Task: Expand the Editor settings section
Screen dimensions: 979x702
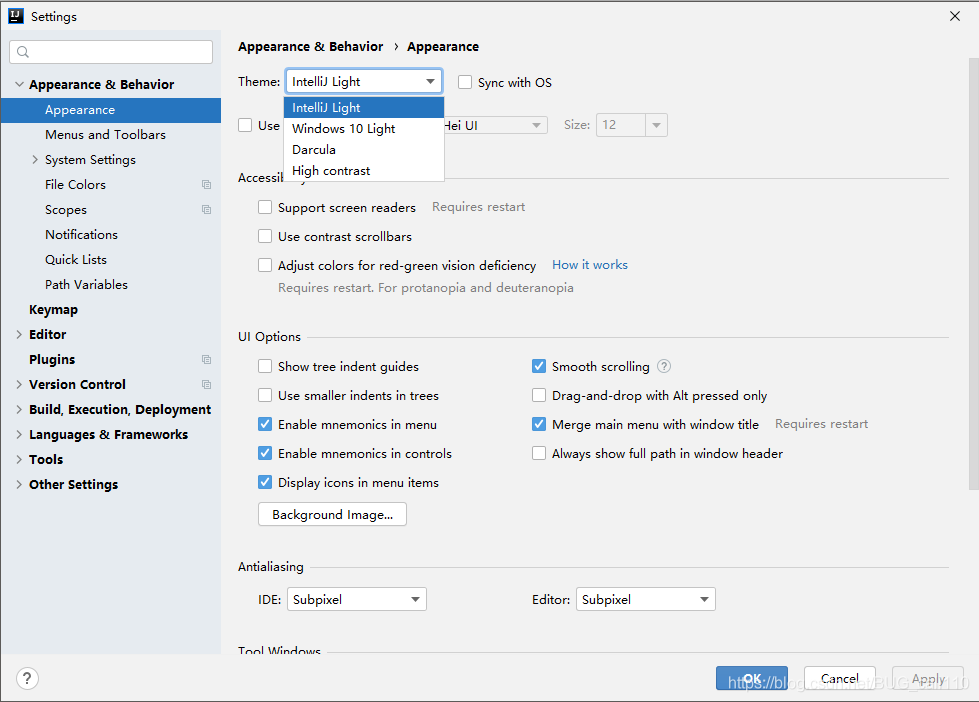Action: point(18,334)
